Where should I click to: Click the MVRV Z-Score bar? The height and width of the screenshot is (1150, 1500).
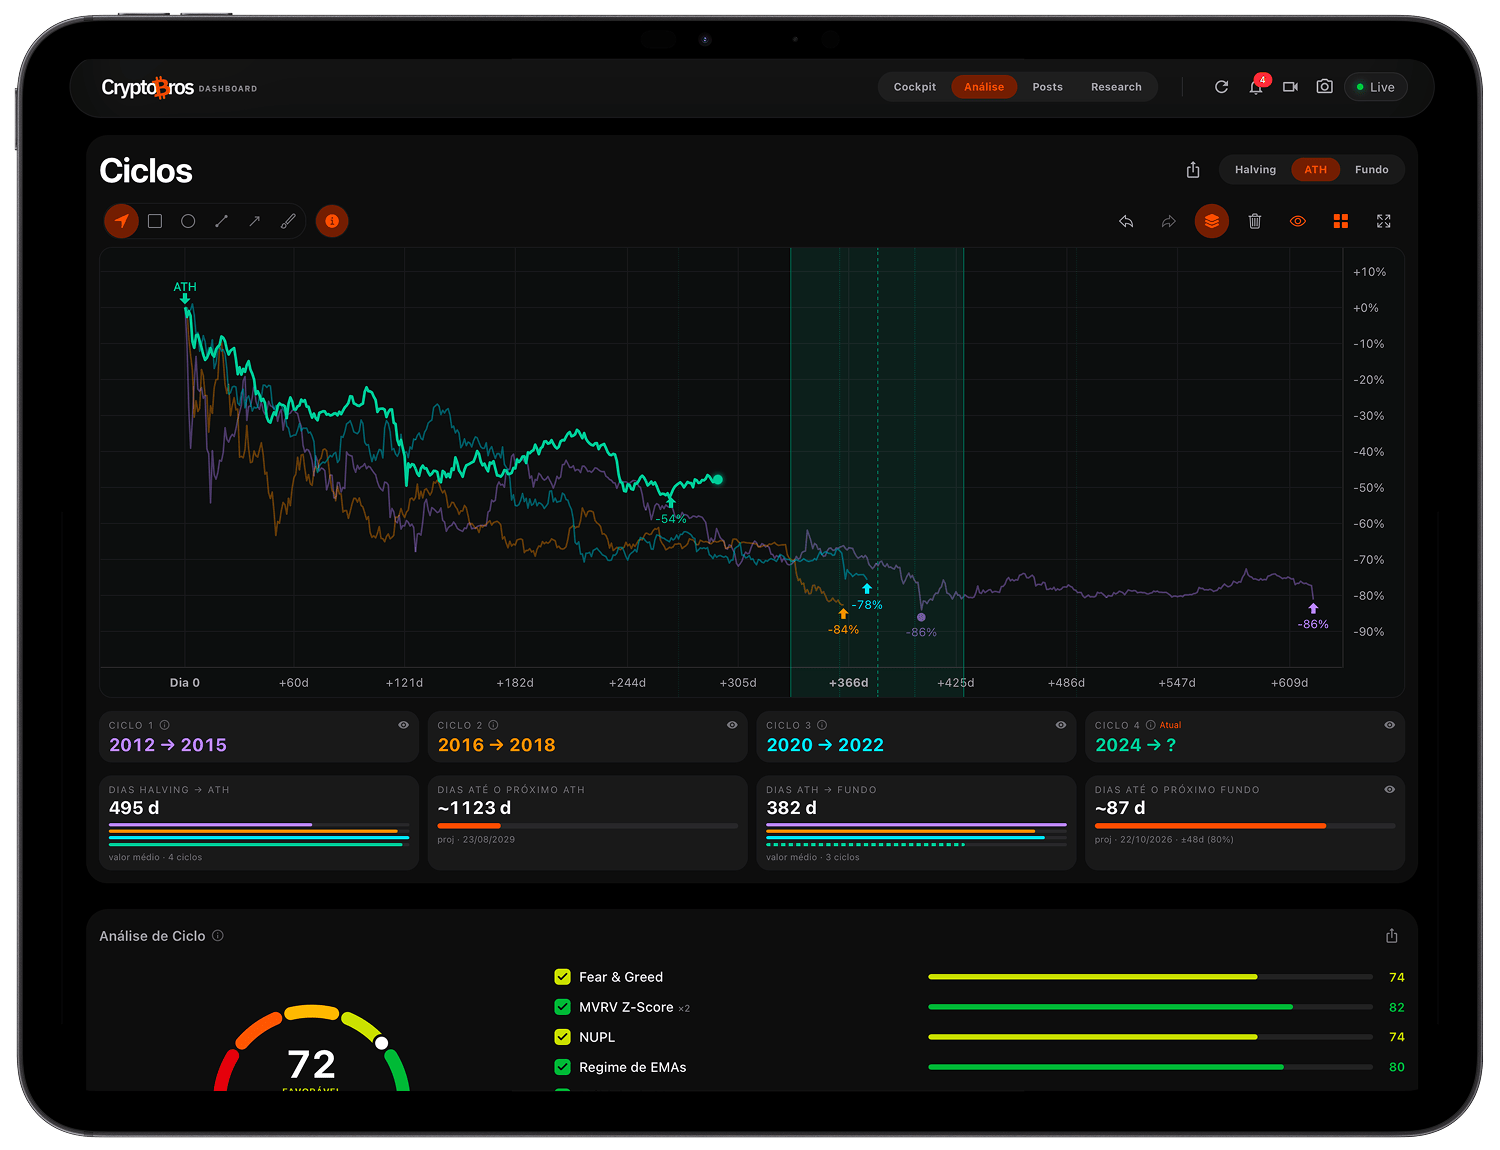click(x=1150, y=1007)
